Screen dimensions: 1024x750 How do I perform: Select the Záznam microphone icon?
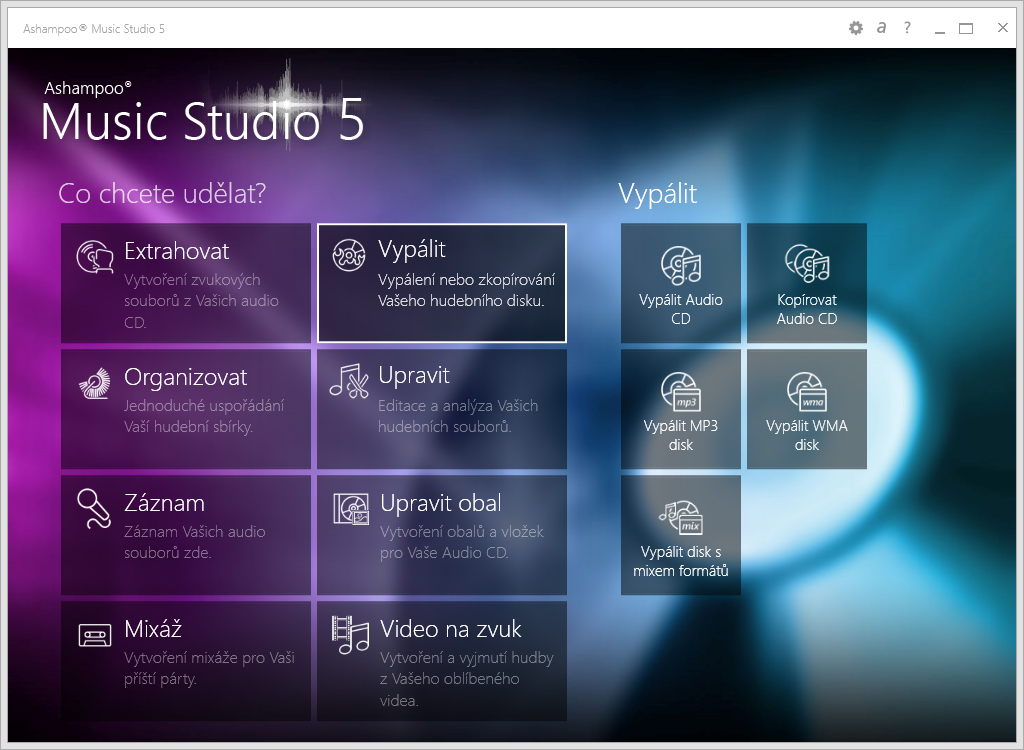(x=93, y=508)
